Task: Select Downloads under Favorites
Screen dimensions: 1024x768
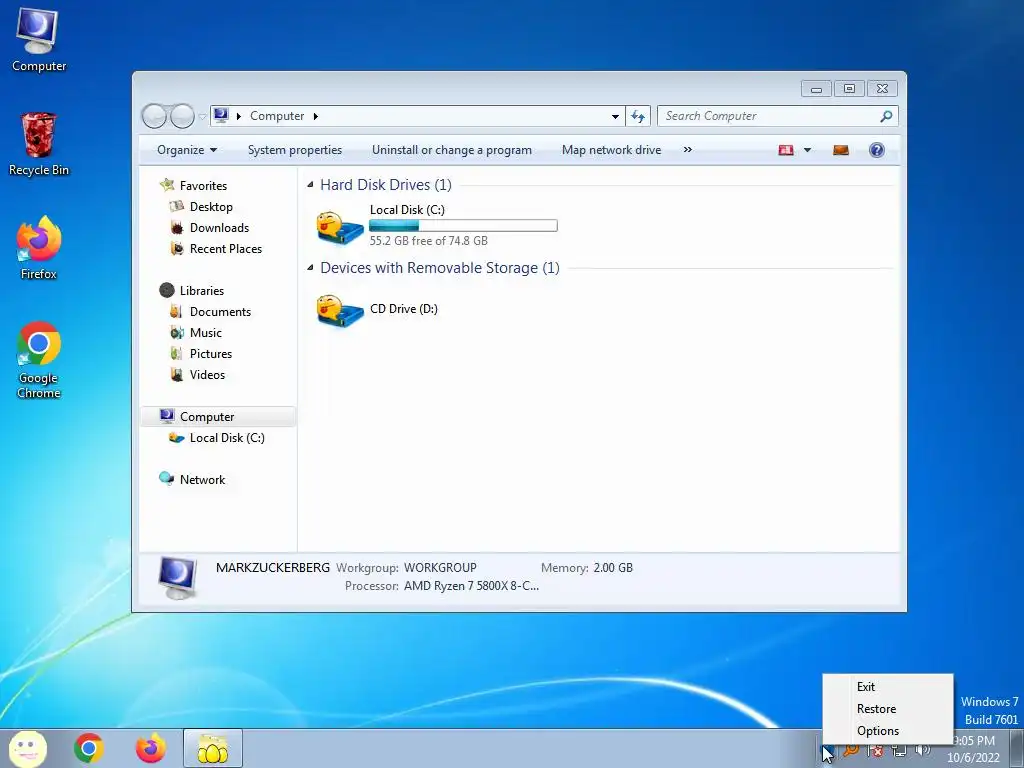Action: pyautogui.click(x=219, y=228)
